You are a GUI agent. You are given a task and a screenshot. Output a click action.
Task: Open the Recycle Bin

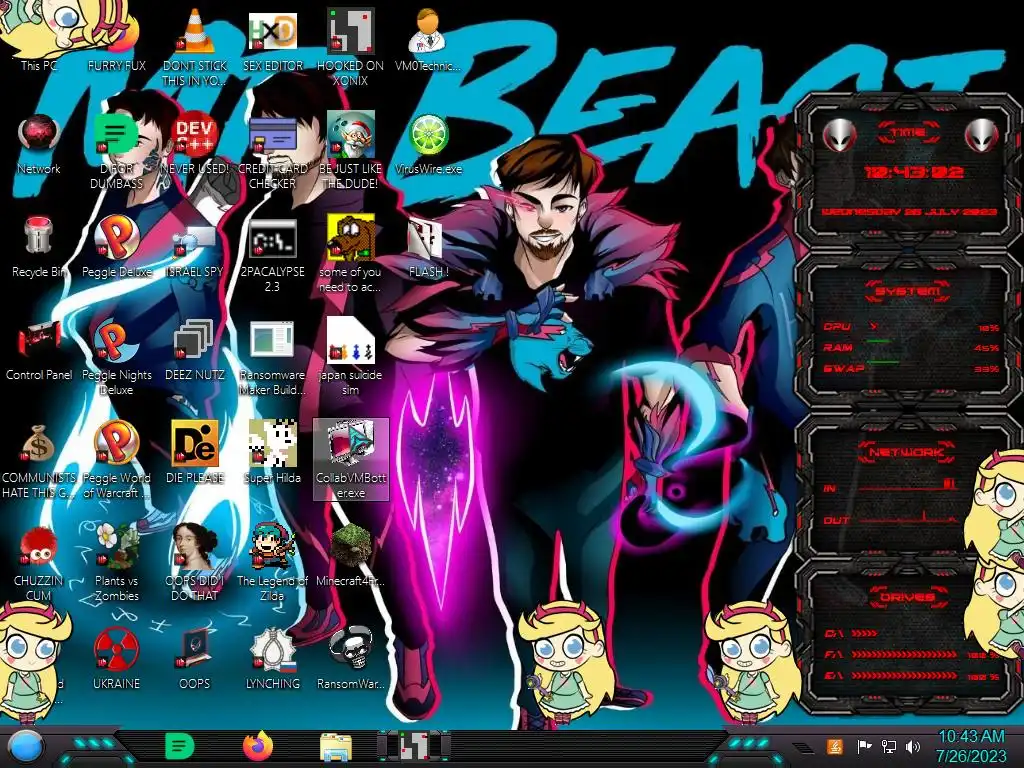pyautogui.click(x=39, y=247)
